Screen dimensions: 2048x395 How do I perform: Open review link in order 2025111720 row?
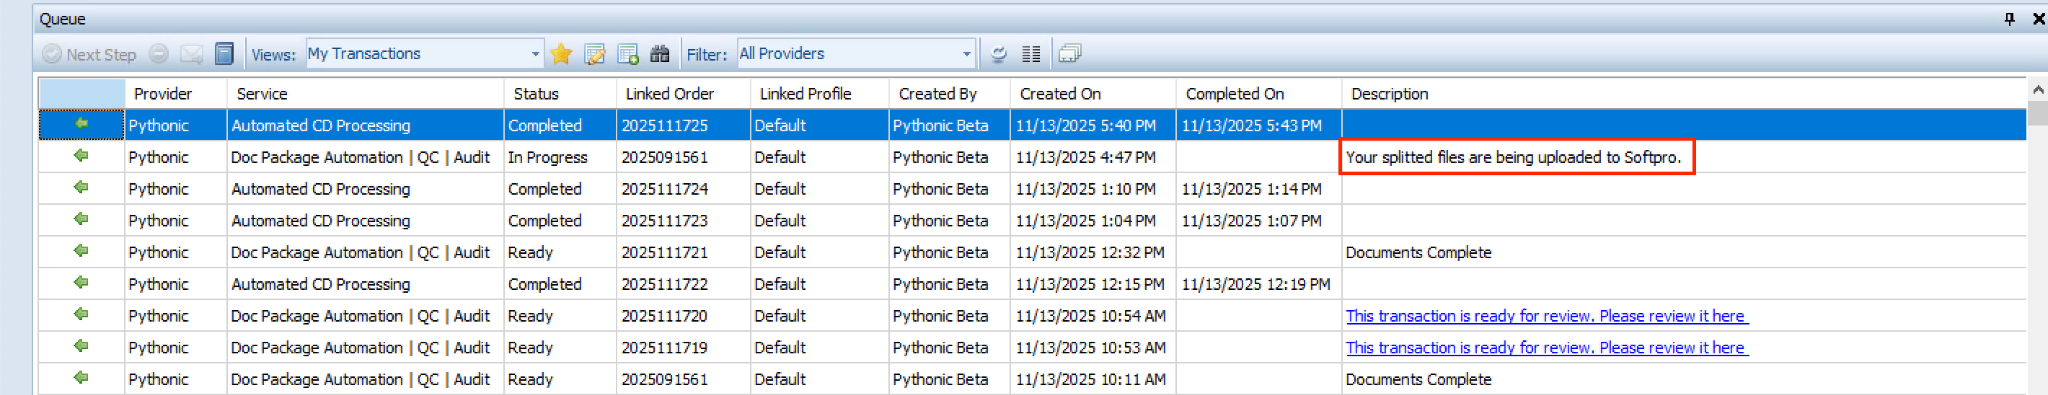click(x=1547, y=316)
